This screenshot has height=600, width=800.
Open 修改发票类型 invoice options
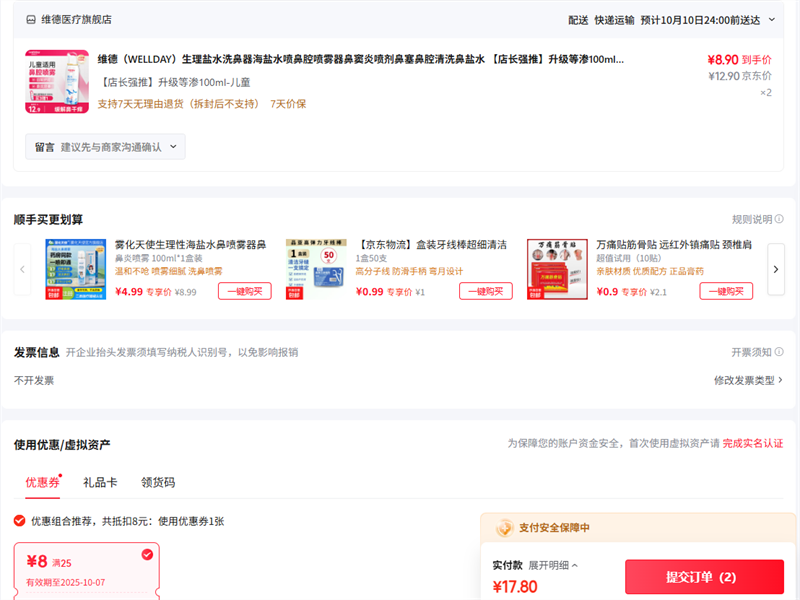pyautogui.click(x=748, y=380)
